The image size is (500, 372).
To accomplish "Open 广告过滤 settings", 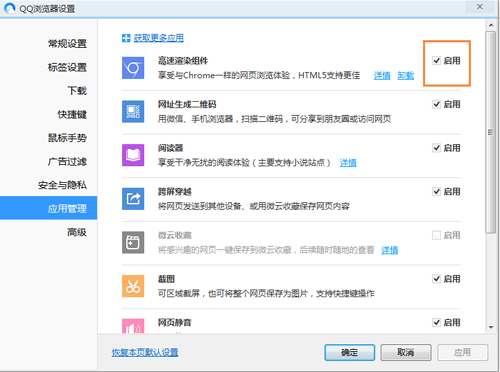I will click(x=67, y=162).
